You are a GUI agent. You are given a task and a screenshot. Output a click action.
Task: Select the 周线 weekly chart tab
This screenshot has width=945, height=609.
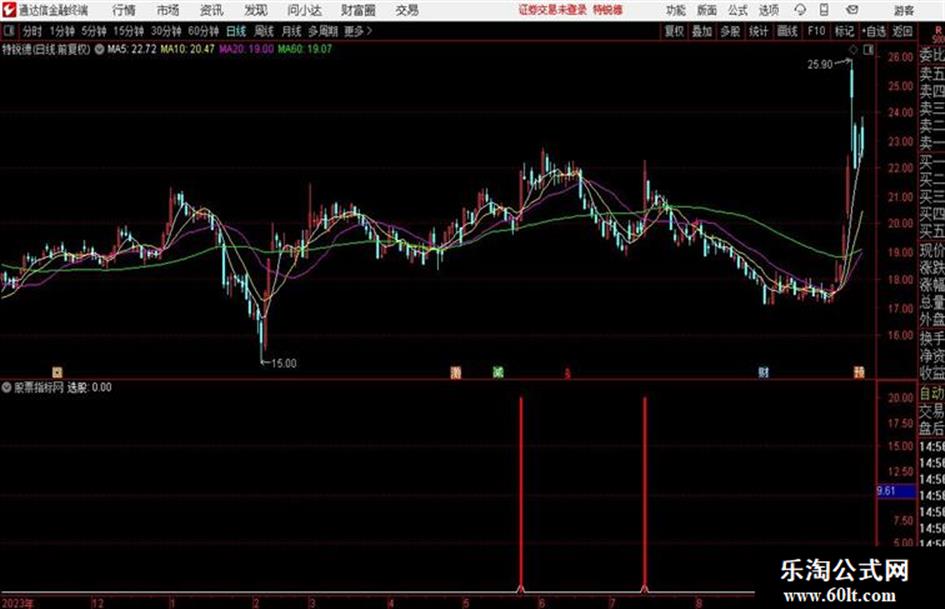point(264,31)
